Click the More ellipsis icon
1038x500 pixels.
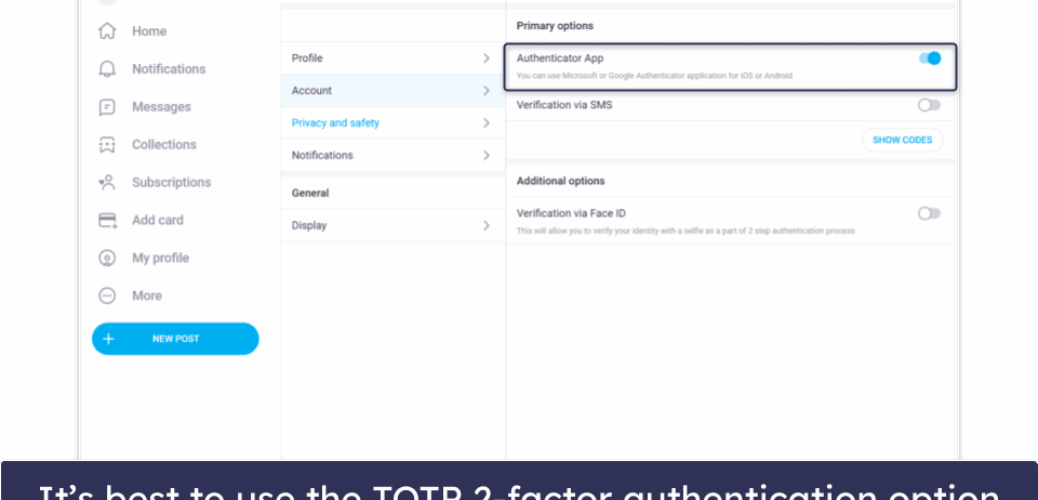(107, 295)
